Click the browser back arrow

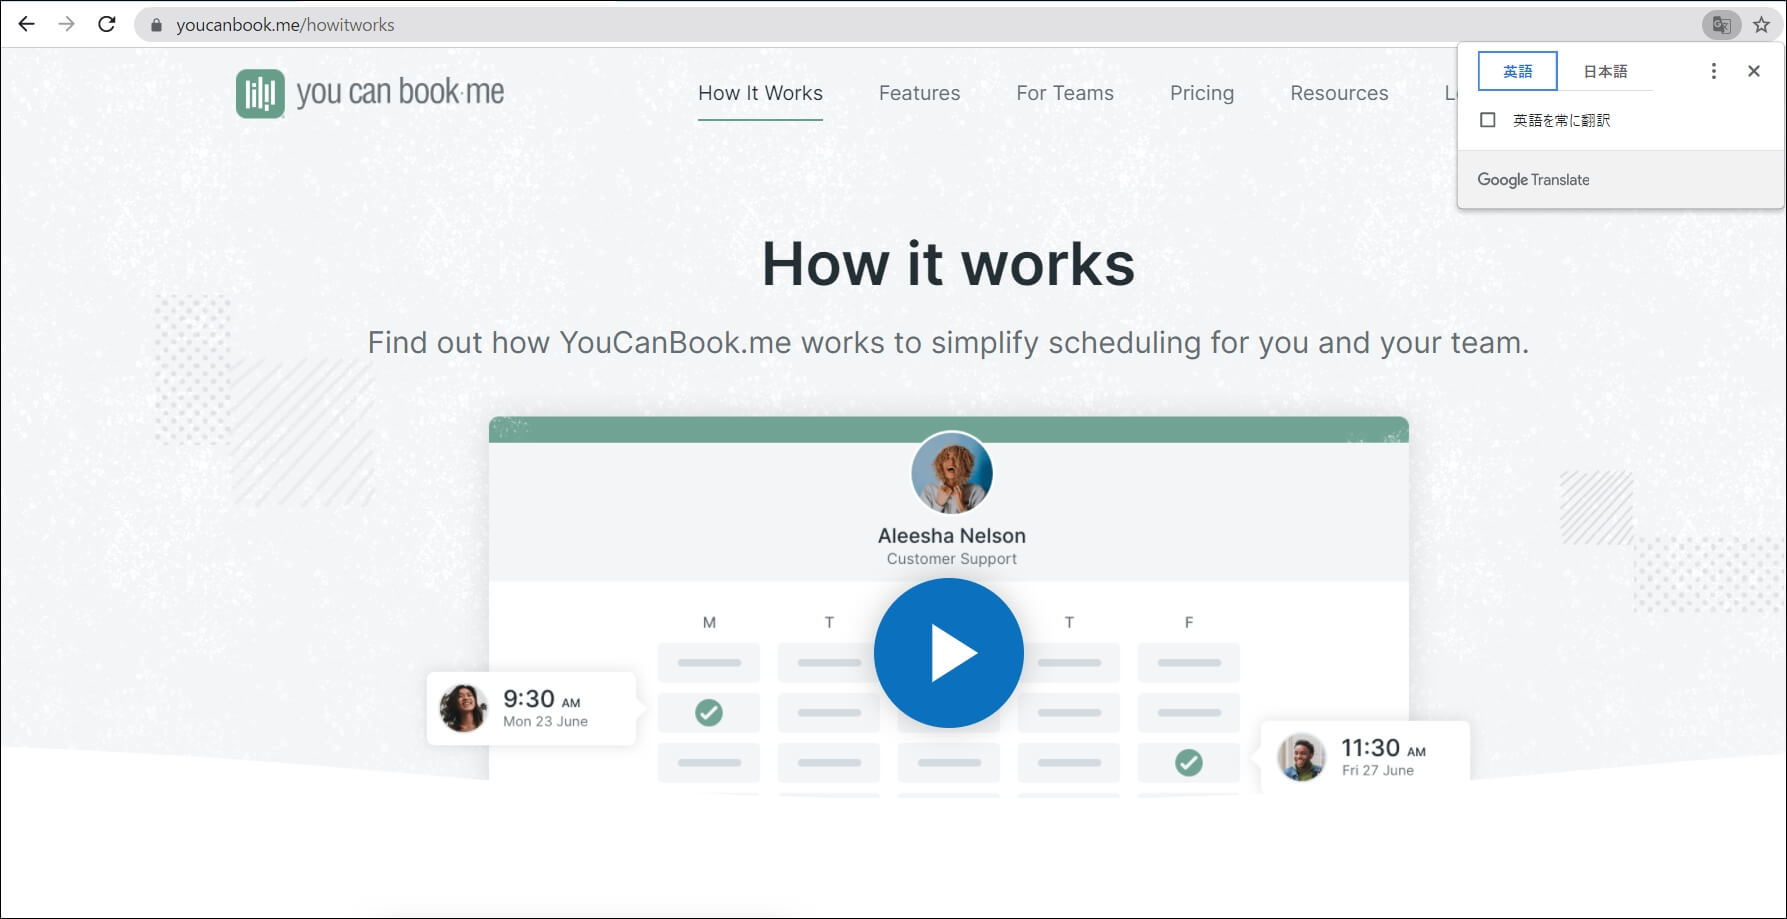(27, 24)
